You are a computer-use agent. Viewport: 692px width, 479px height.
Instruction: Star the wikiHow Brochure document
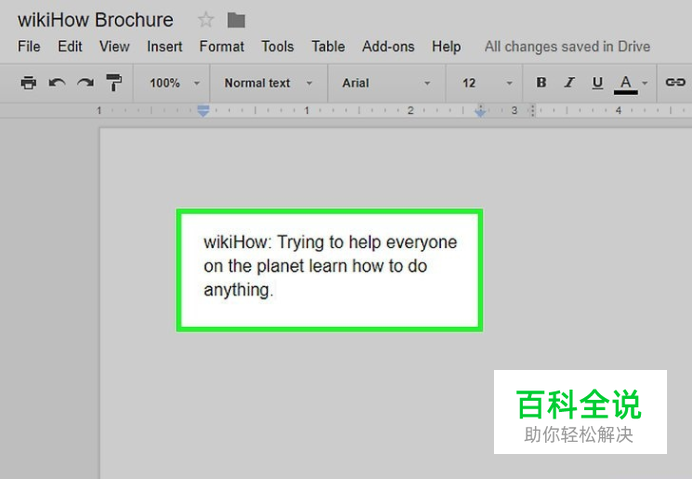click(x=206, y=20)
